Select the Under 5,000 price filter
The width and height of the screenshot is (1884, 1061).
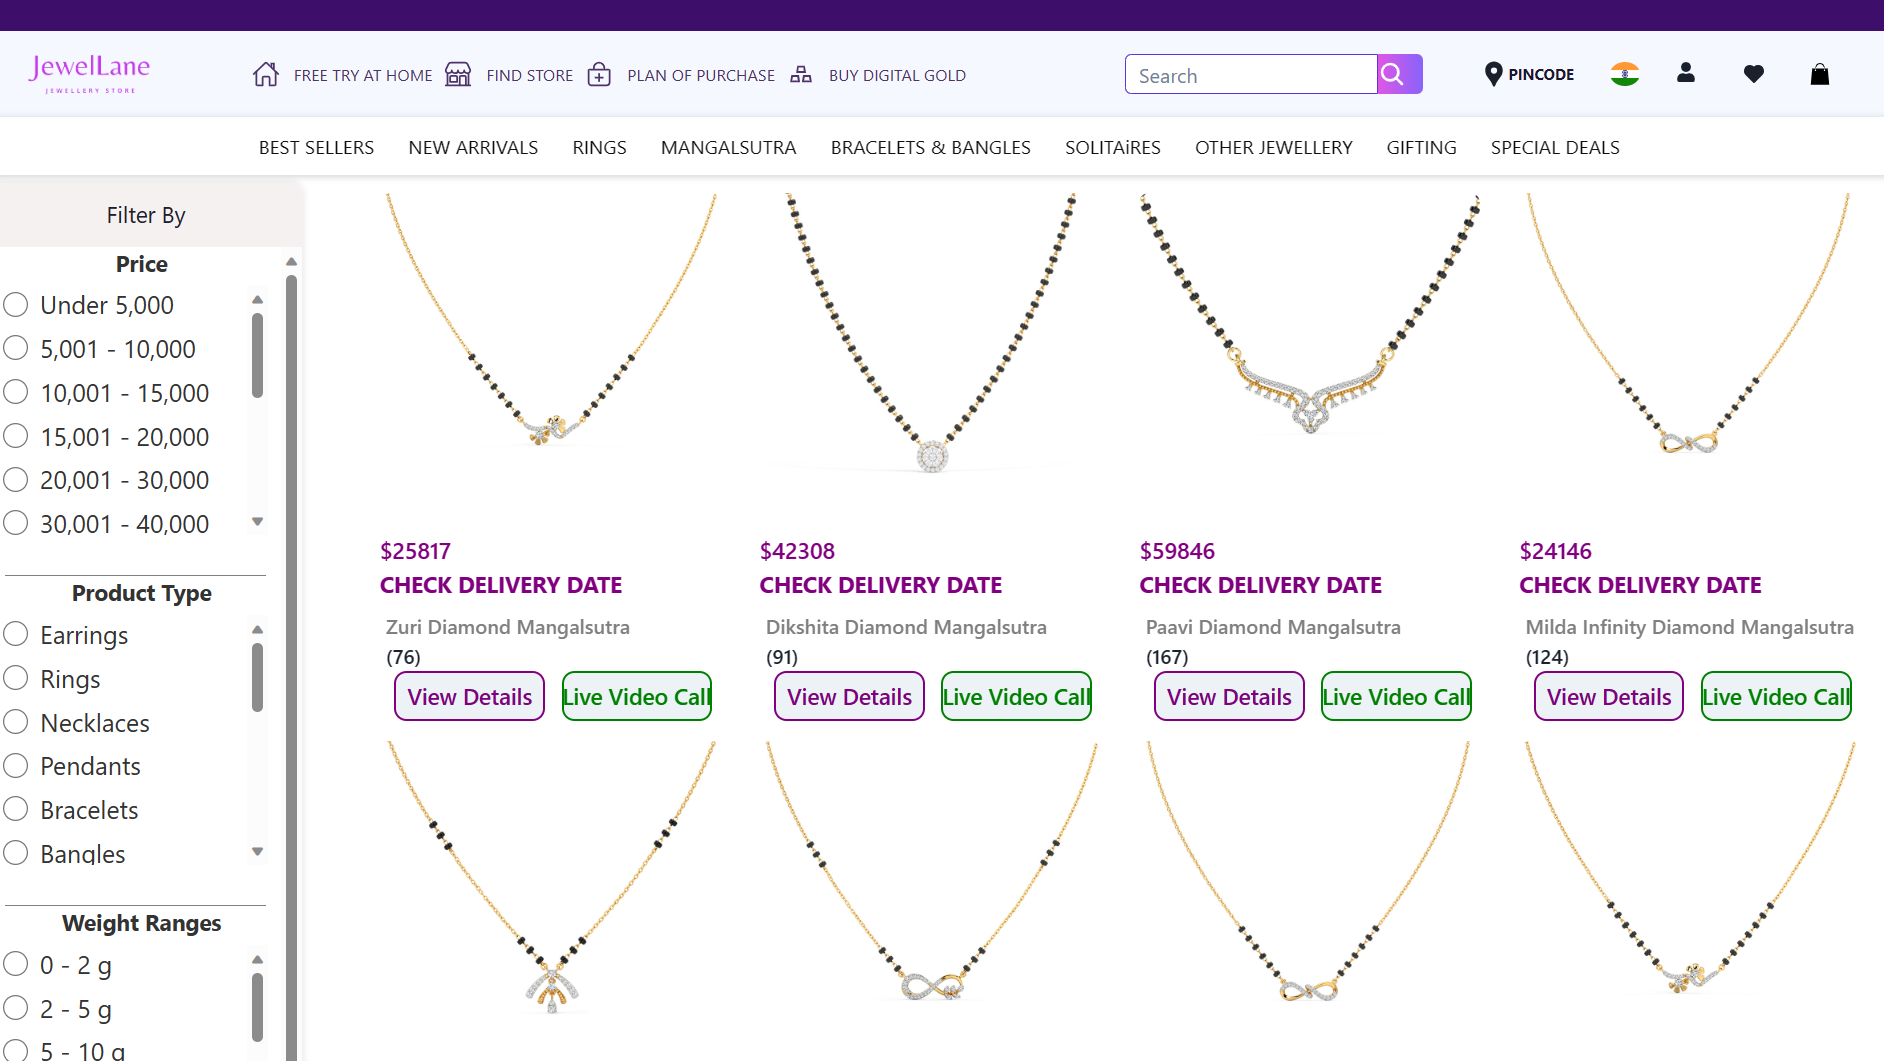(15, 304)
